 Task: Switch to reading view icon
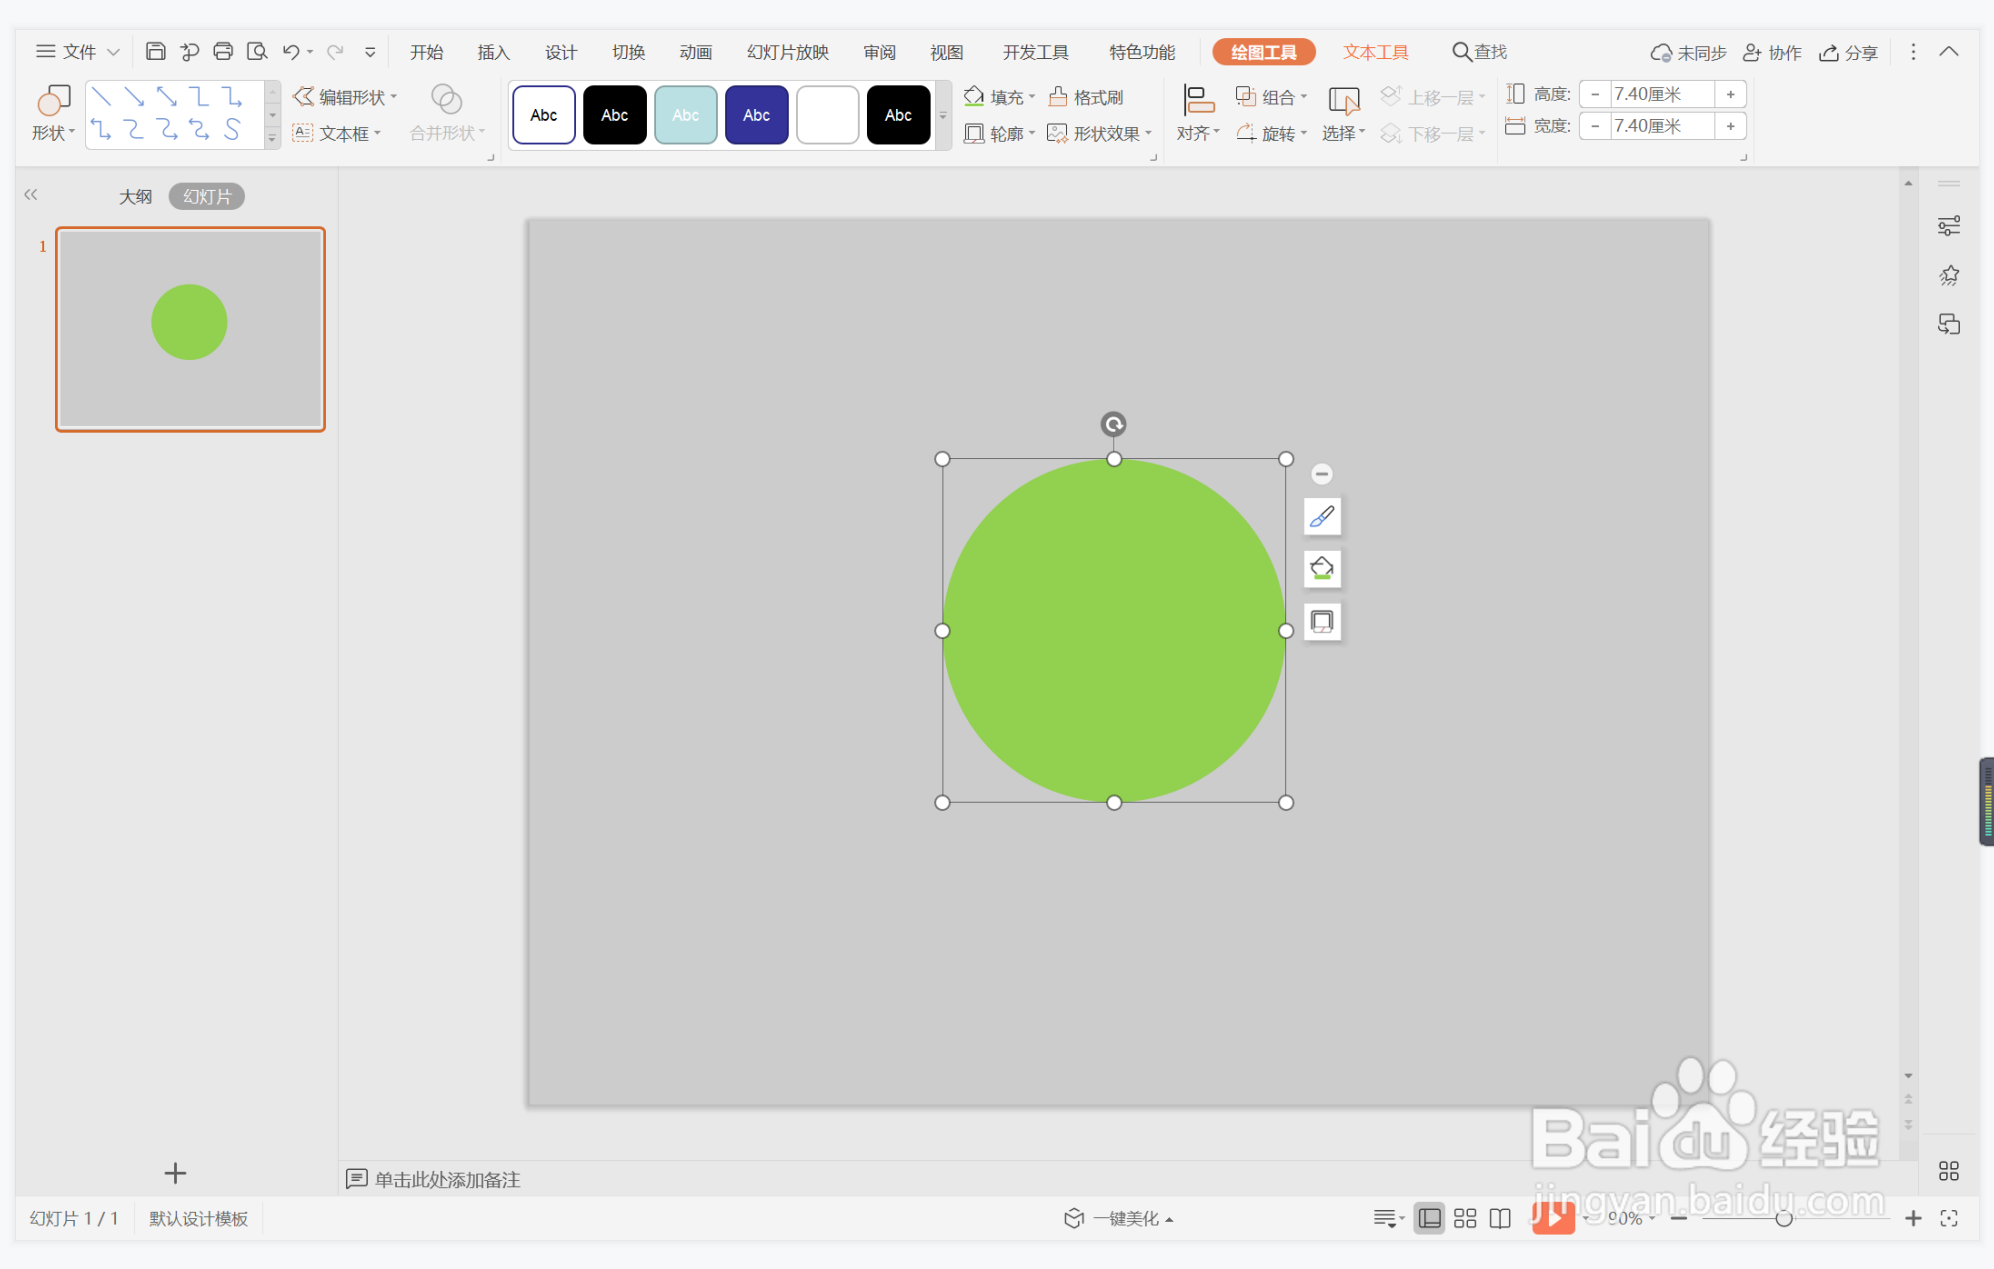(x=1500, y=1218)
